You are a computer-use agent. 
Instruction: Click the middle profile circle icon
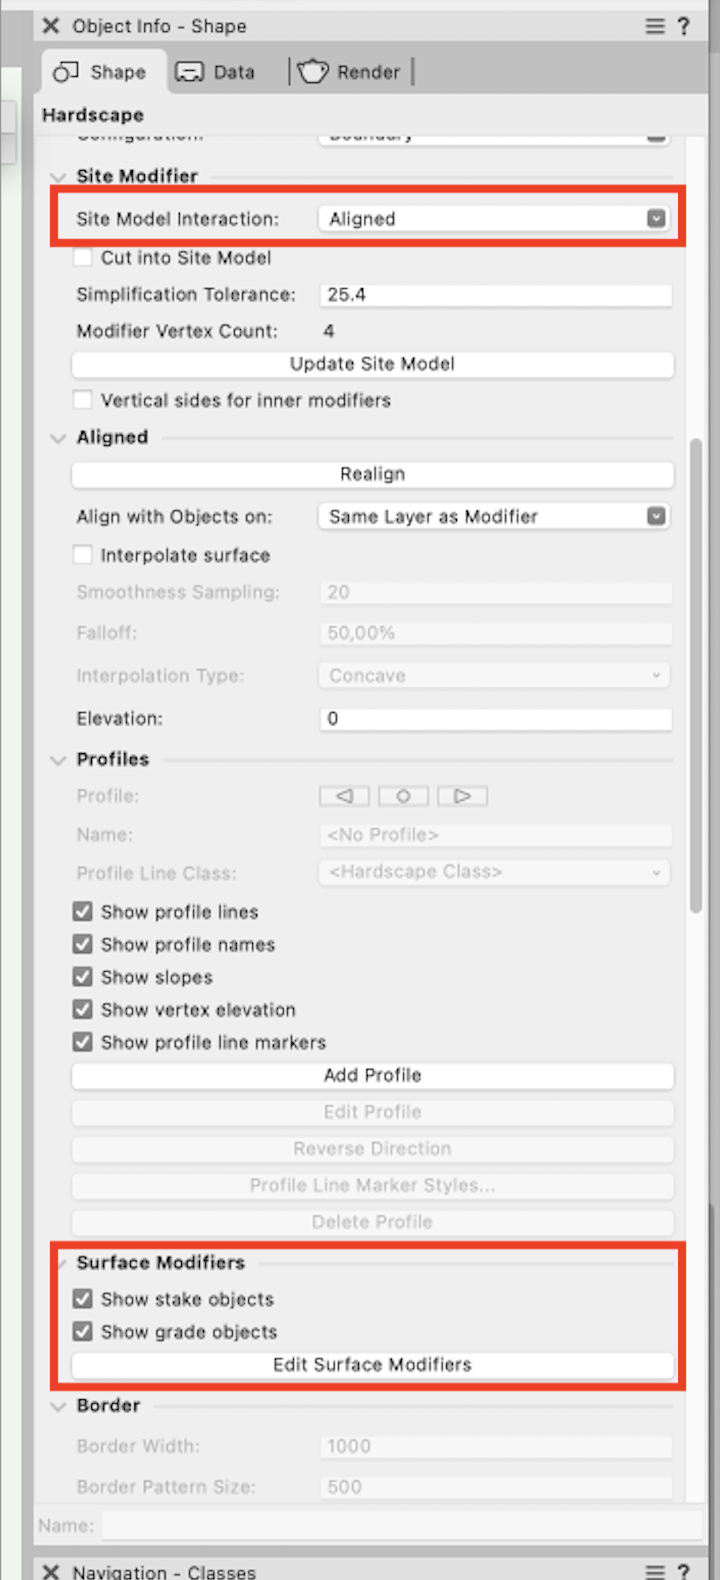click(x=403, y=796)
